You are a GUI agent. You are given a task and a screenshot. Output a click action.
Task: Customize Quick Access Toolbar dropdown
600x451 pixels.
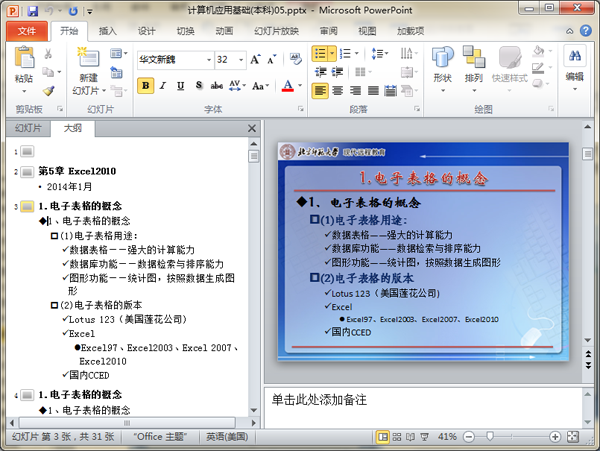point(90,11)
